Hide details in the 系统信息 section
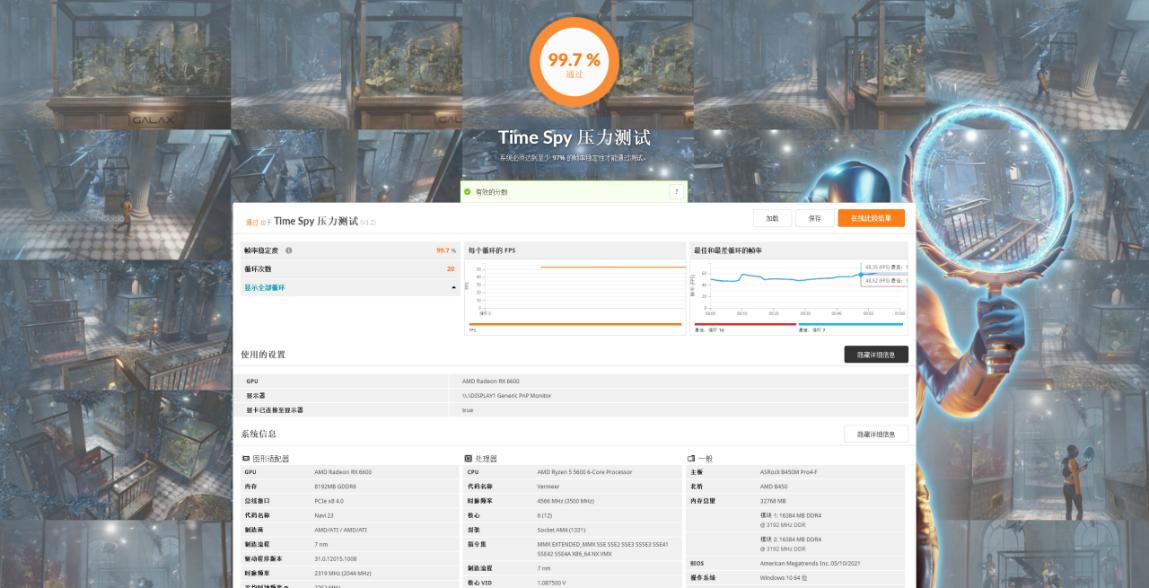 pyautogui.click(x=876, y=434)
